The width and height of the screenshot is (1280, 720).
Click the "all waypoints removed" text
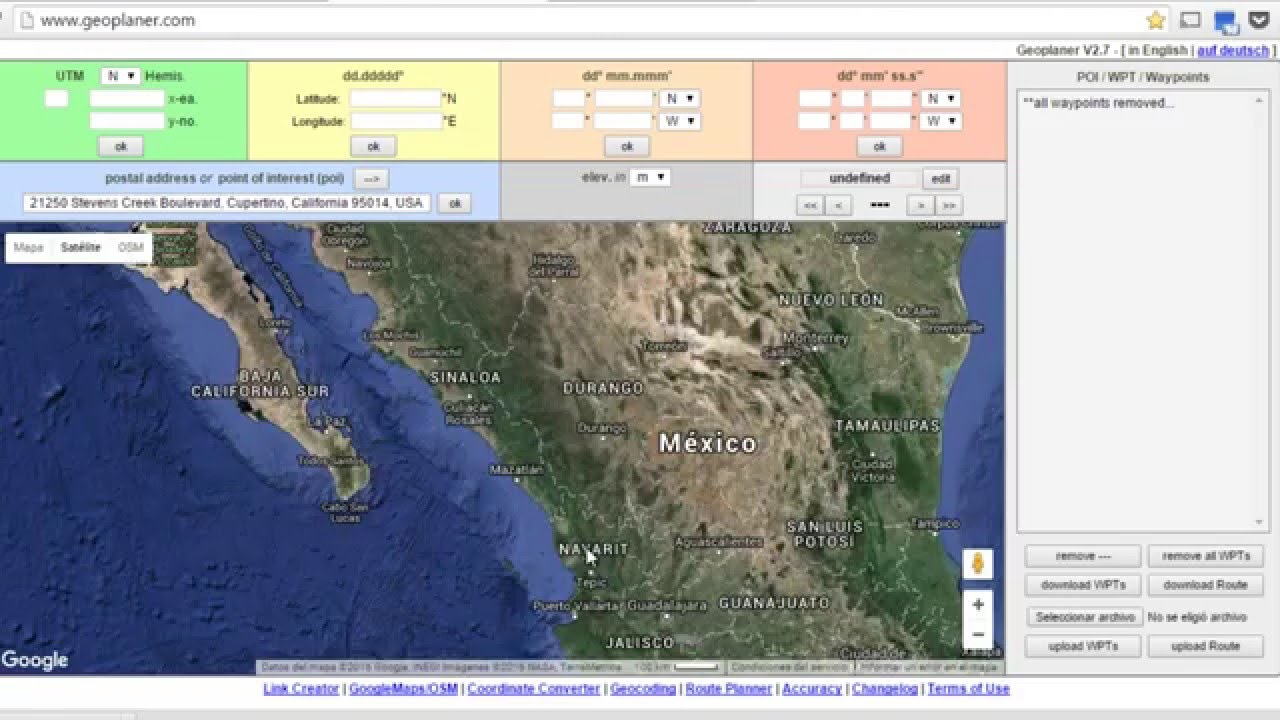point(1099,103)
